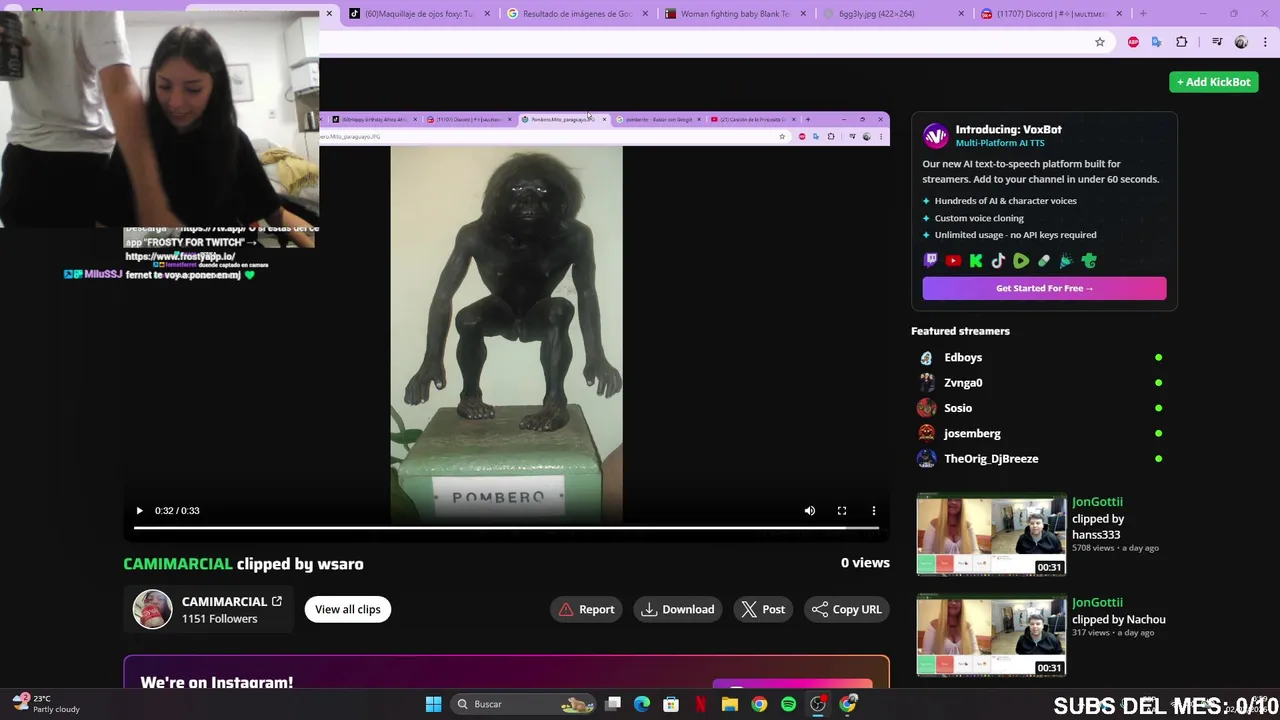The height and width of the screenshot is (720, 1280).
Task: Click CAMIMARCIAL profile avatar
Action: 153,609
